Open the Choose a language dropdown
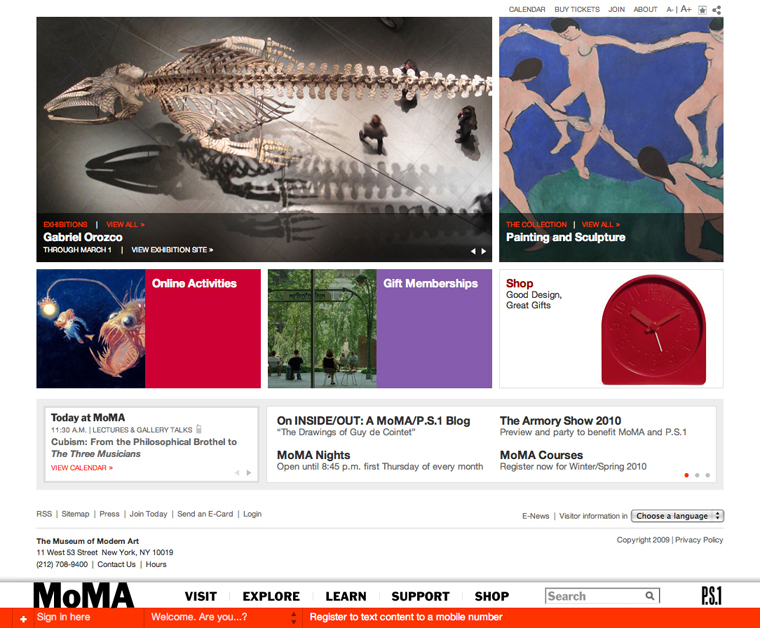The height and width of the screenshot is (628, 760). pos(678,516)
